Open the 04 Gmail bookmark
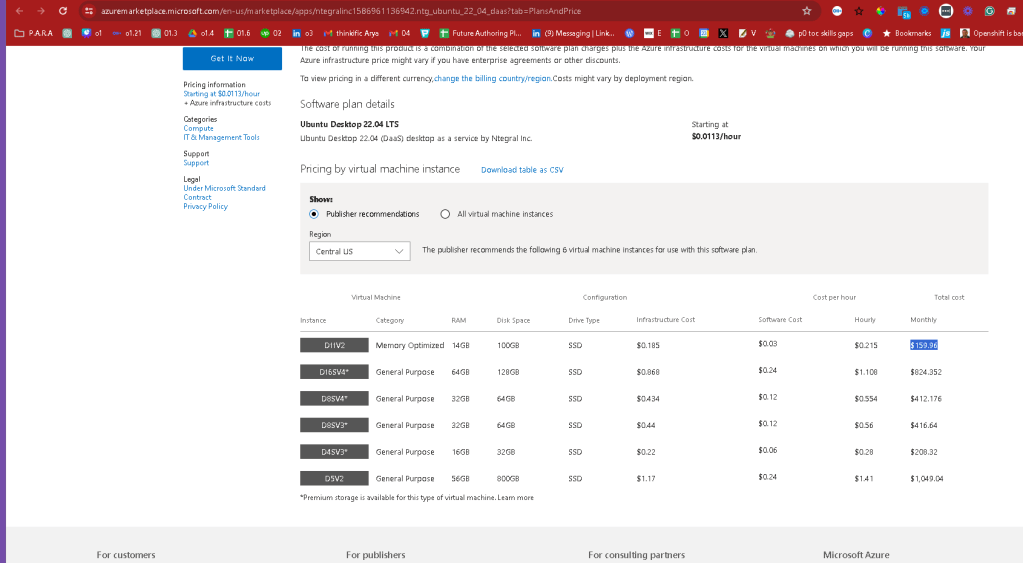This screenshot has width=1023, height=563. pyautogui.click(x=399, y=33)
